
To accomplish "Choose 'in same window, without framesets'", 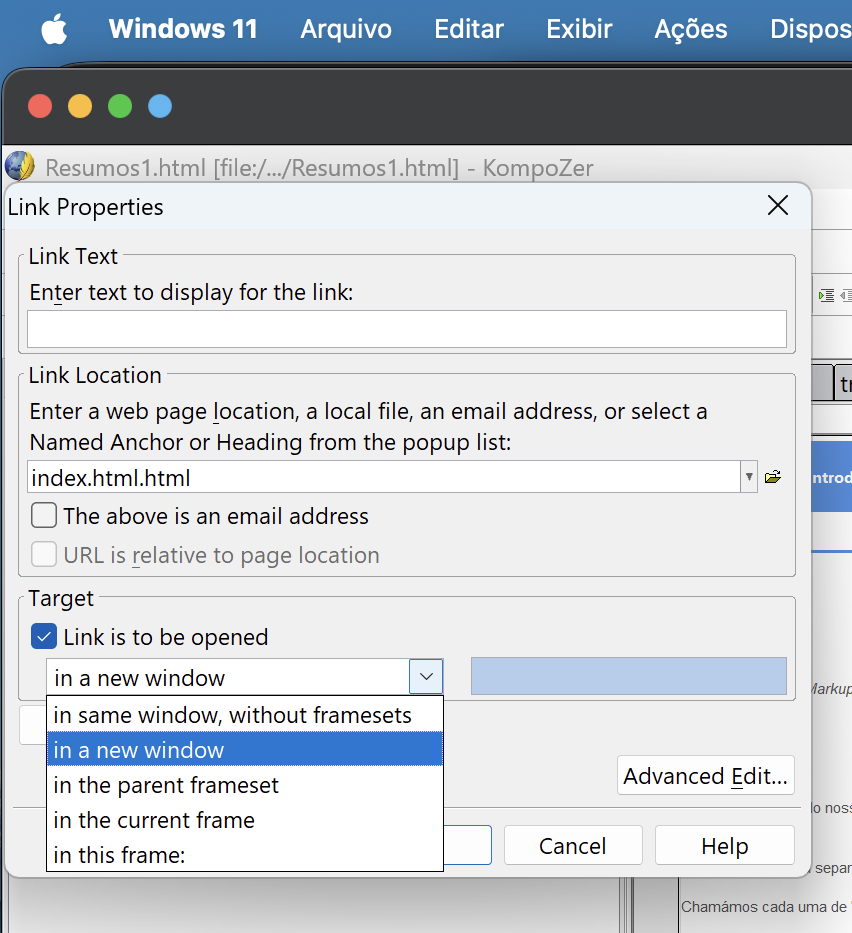I will (x=232, y=715).
